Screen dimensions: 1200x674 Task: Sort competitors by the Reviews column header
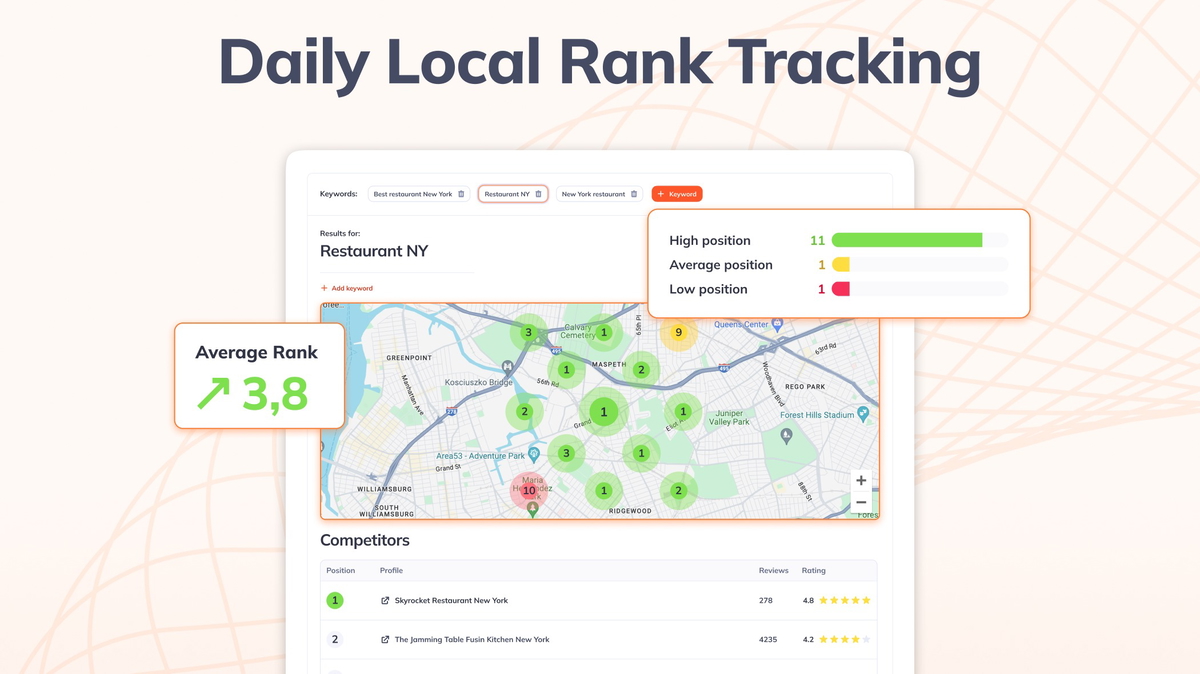[x=773, y=570]
